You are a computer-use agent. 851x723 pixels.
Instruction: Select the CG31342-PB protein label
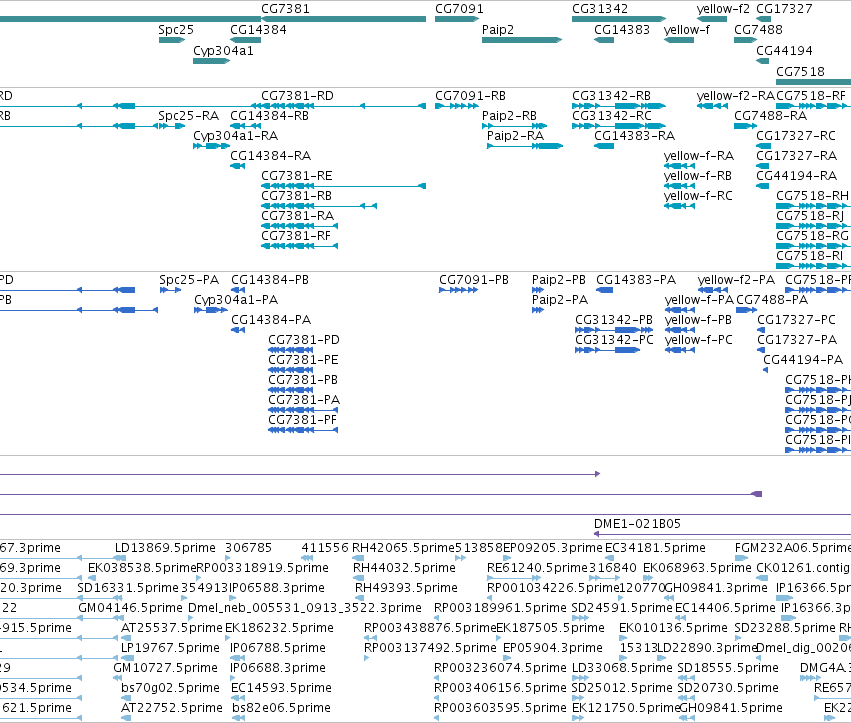(614, 320)
